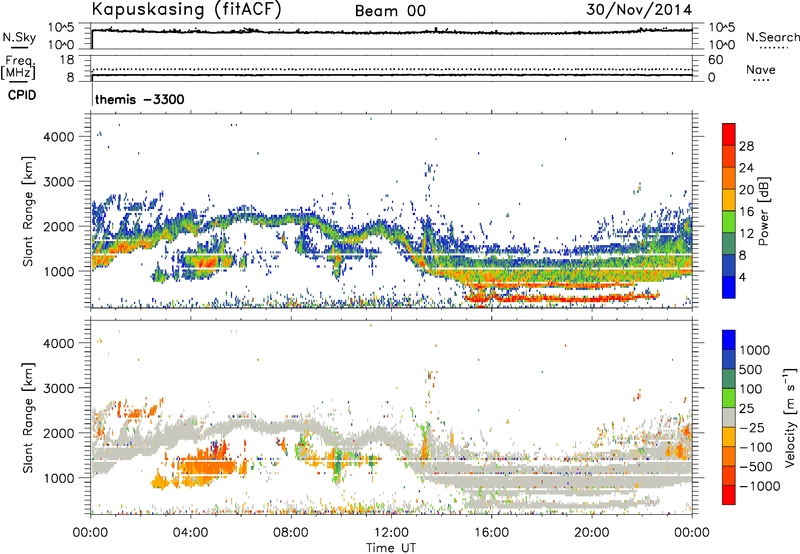Click the 'Slant Range [km]' label of power panel
The width and height of the screenshot is (800, 554).
coord(28,211)
